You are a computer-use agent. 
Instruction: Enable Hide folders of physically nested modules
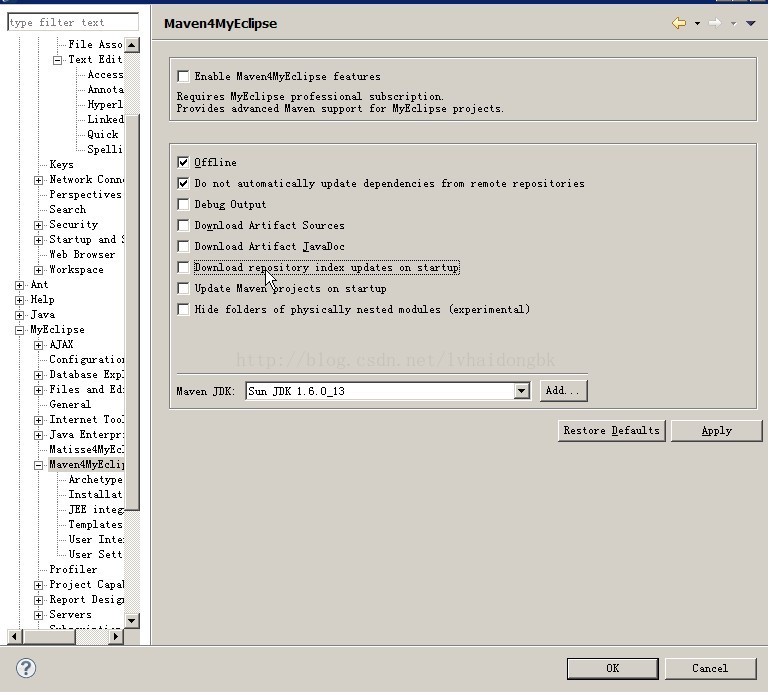pyautogui.click(x=183, y=309)
